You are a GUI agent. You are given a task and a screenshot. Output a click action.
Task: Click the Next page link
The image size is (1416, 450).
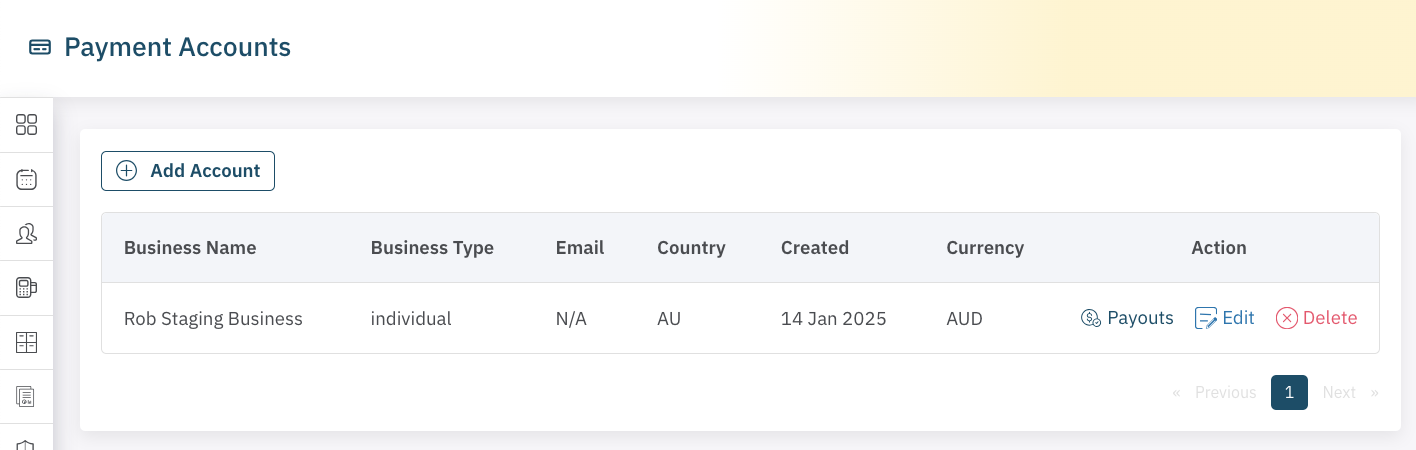click(1340, 393)
